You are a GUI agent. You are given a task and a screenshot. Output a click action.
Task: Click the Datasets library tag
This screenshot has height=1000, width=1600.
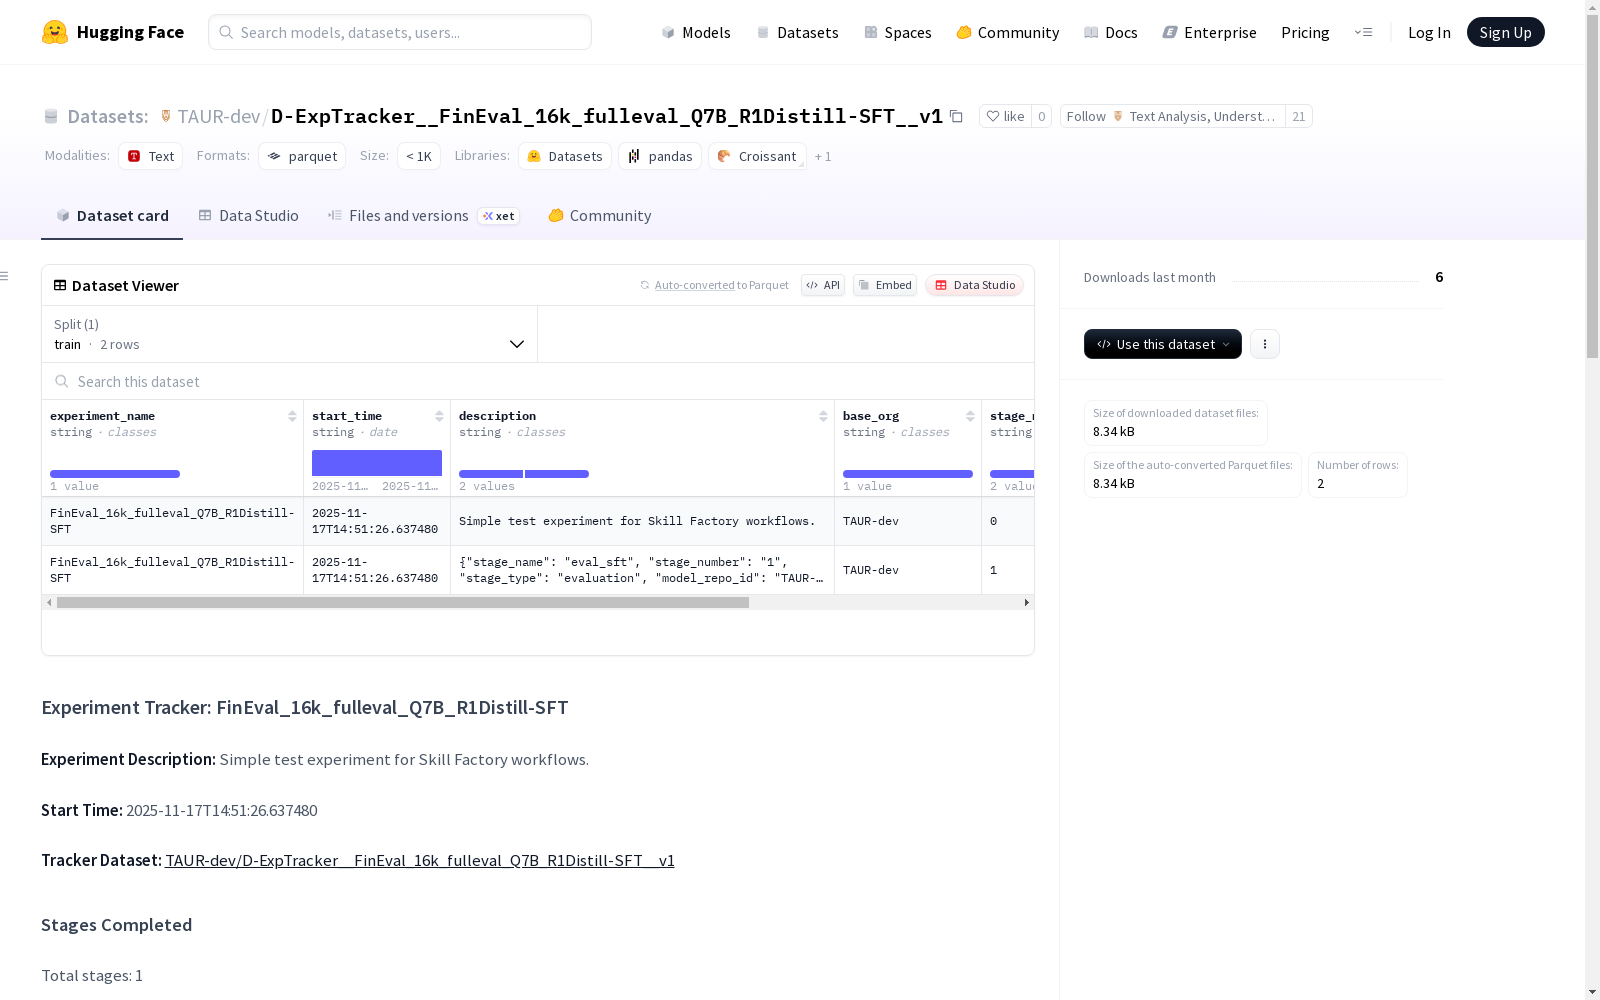point(565,156)
